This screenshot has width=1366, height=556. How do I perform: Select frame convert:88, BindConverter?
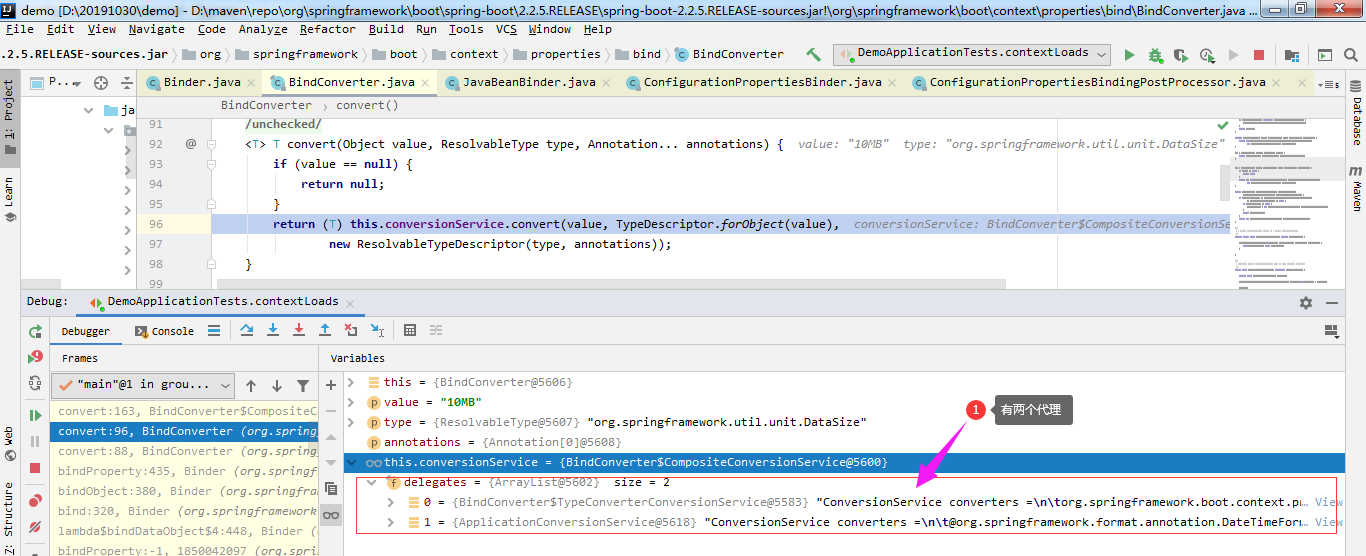pyautogui.click(x=185, y=451)
